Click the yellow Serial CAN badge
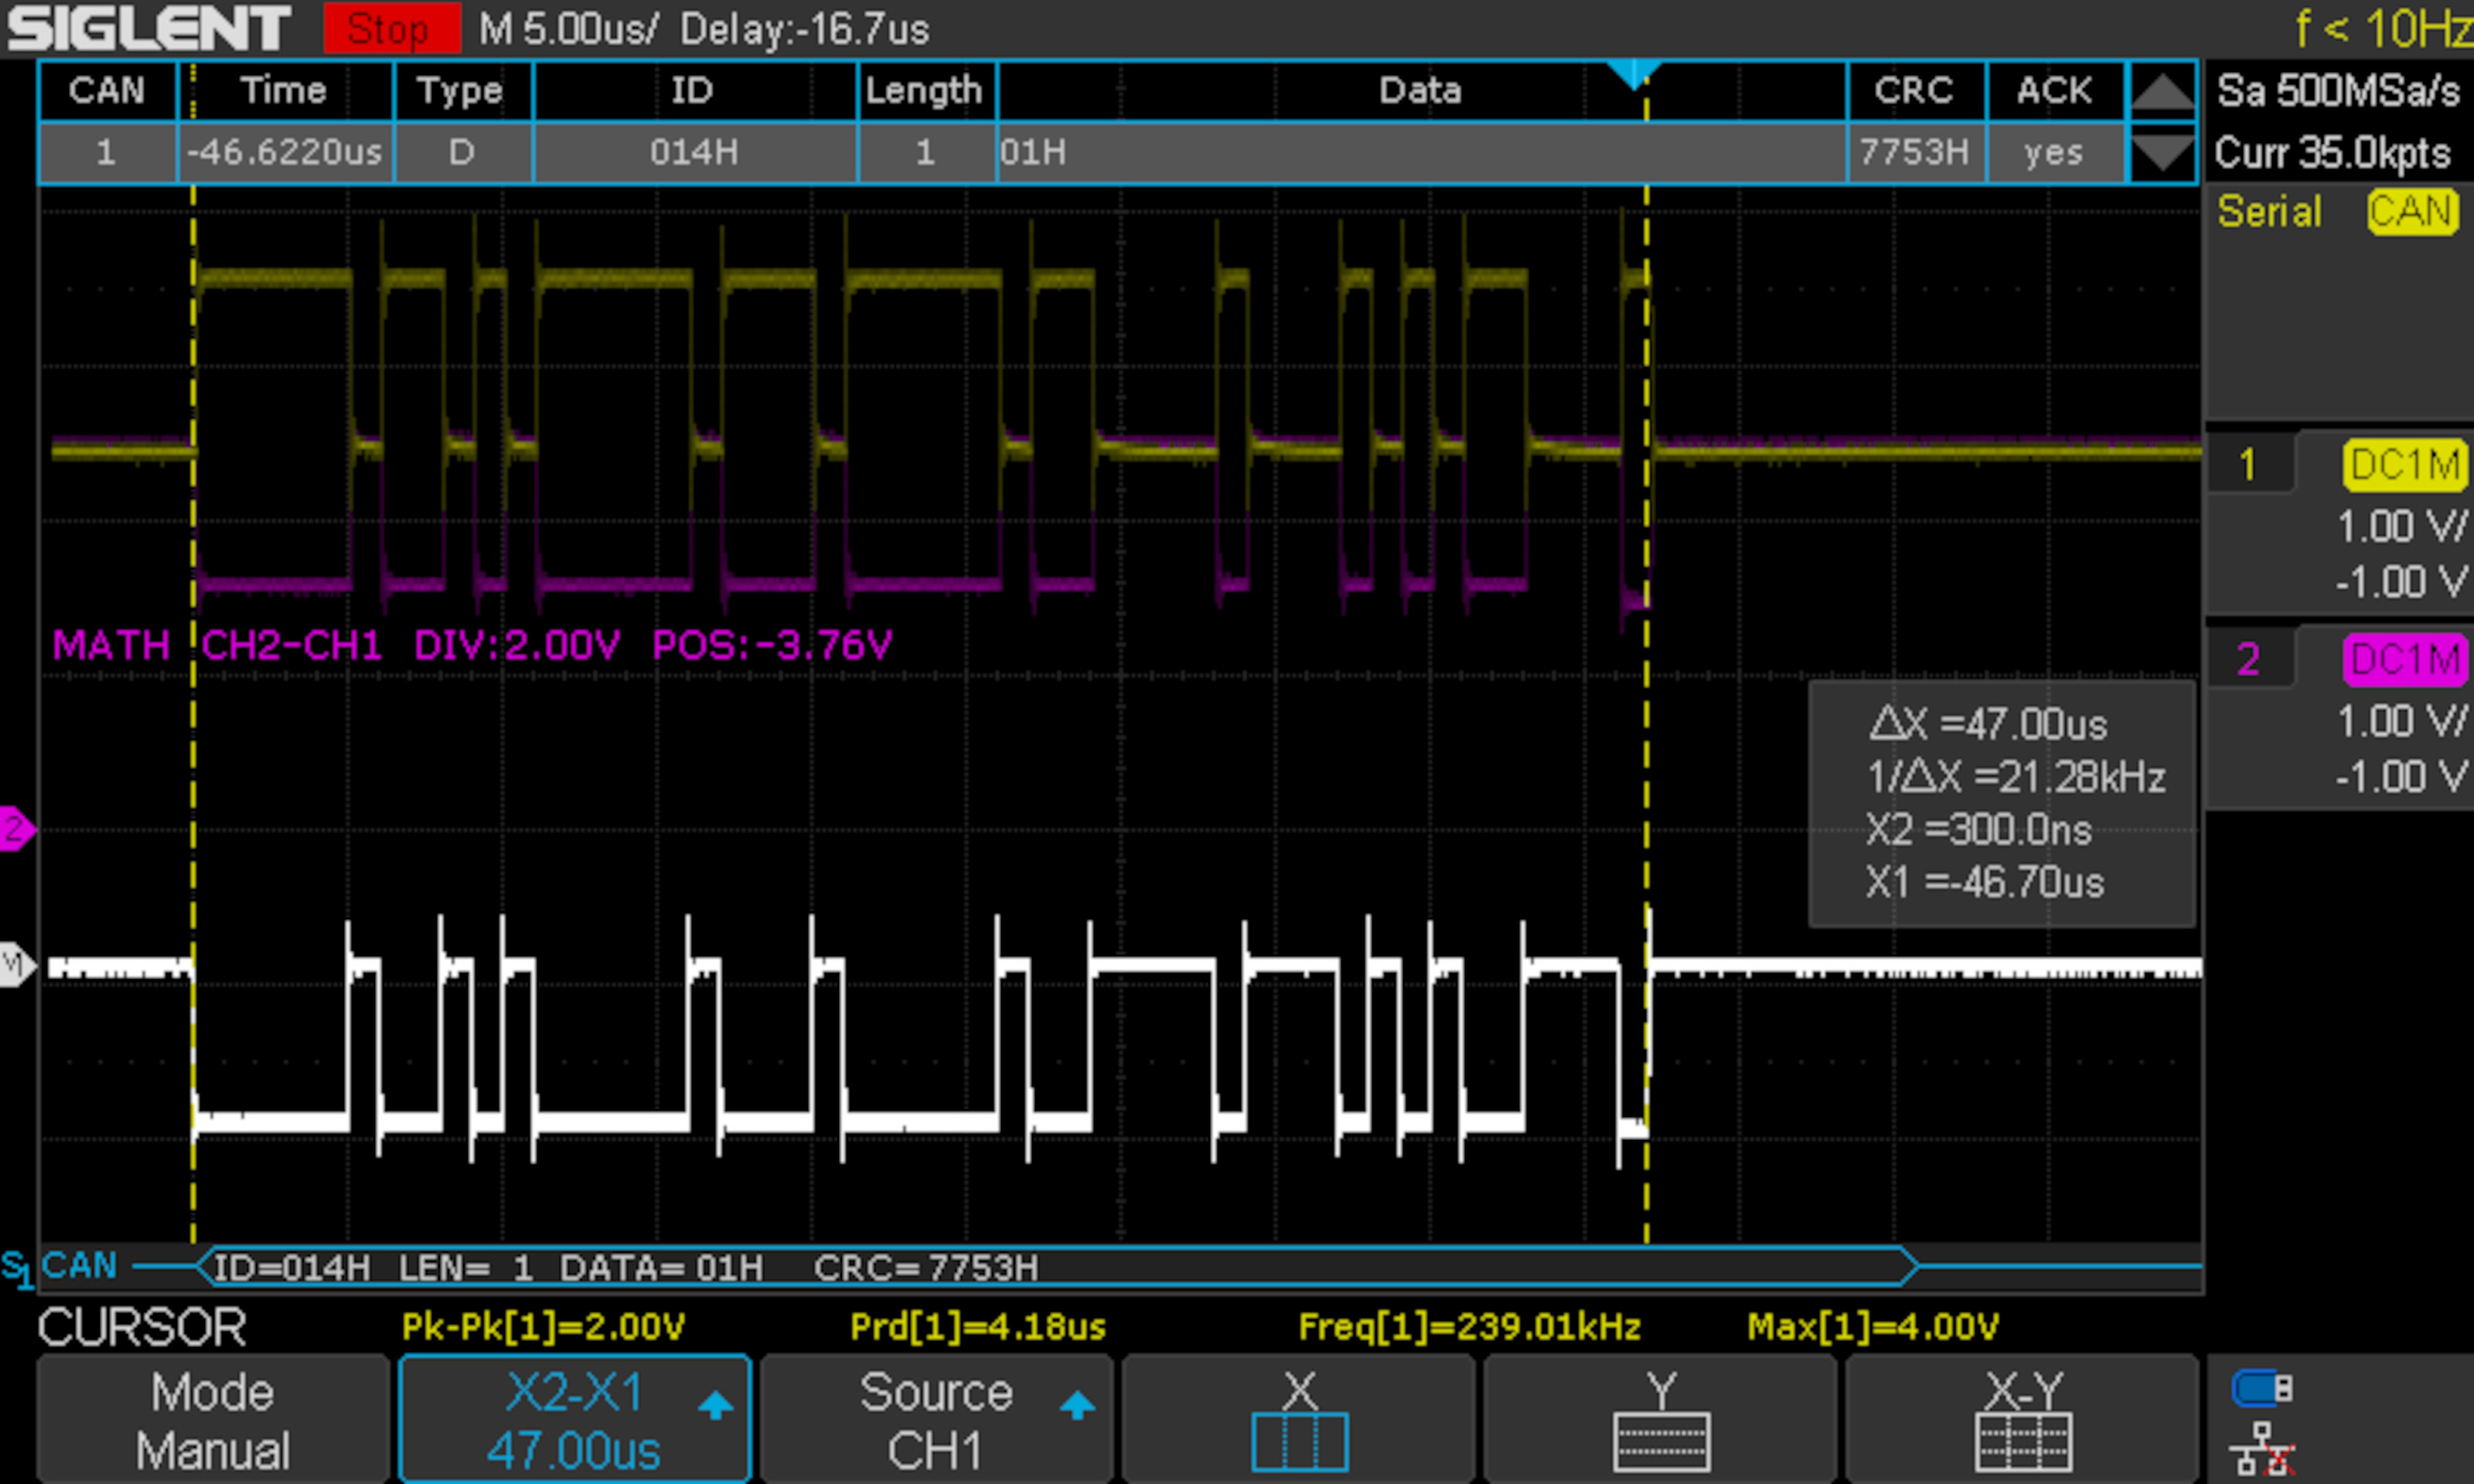Viewport: 2474px width, 1484px height. (2411, 212)
